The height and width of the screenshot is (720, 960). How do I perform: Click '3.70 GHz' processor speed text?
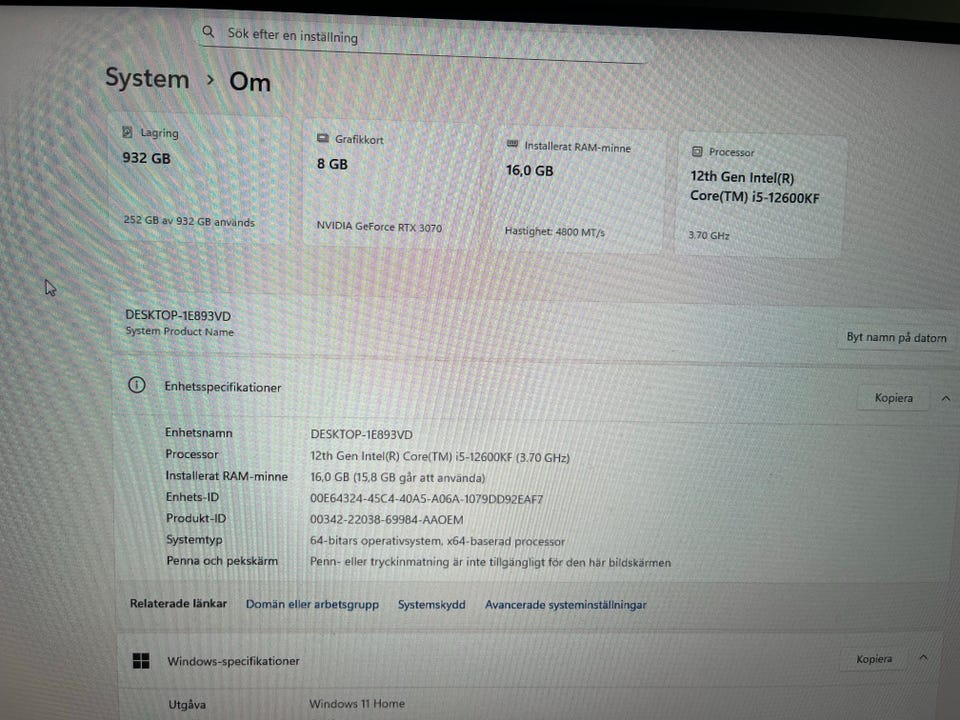(x=708, y=235)
